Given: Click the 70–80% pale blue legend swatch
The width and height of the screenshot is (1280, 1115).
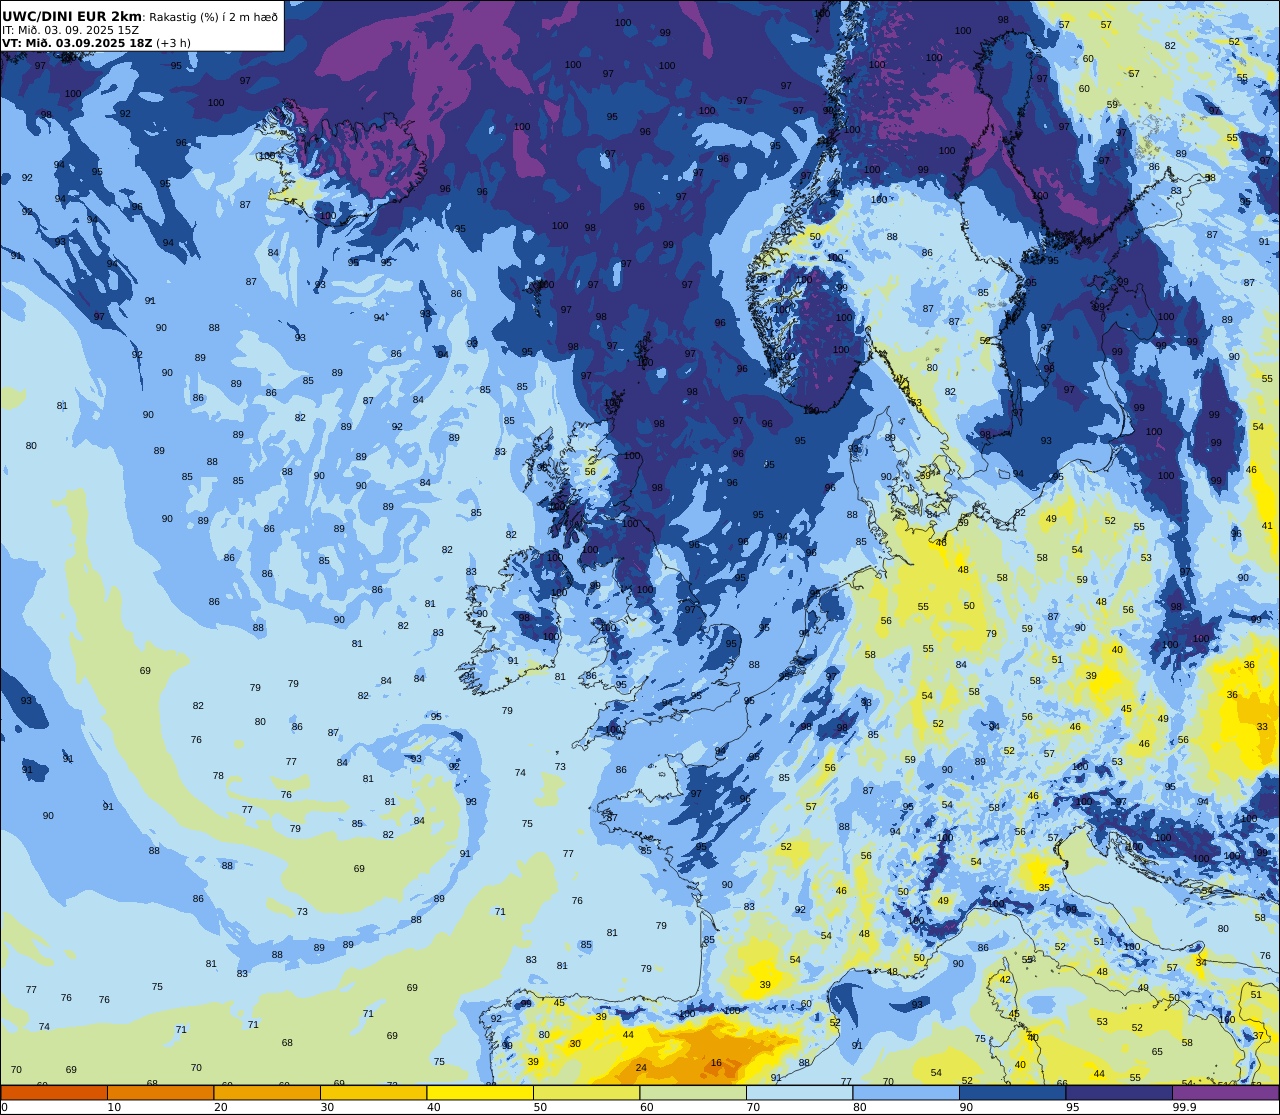Looking at the screenshot, I should [799, 1093].
